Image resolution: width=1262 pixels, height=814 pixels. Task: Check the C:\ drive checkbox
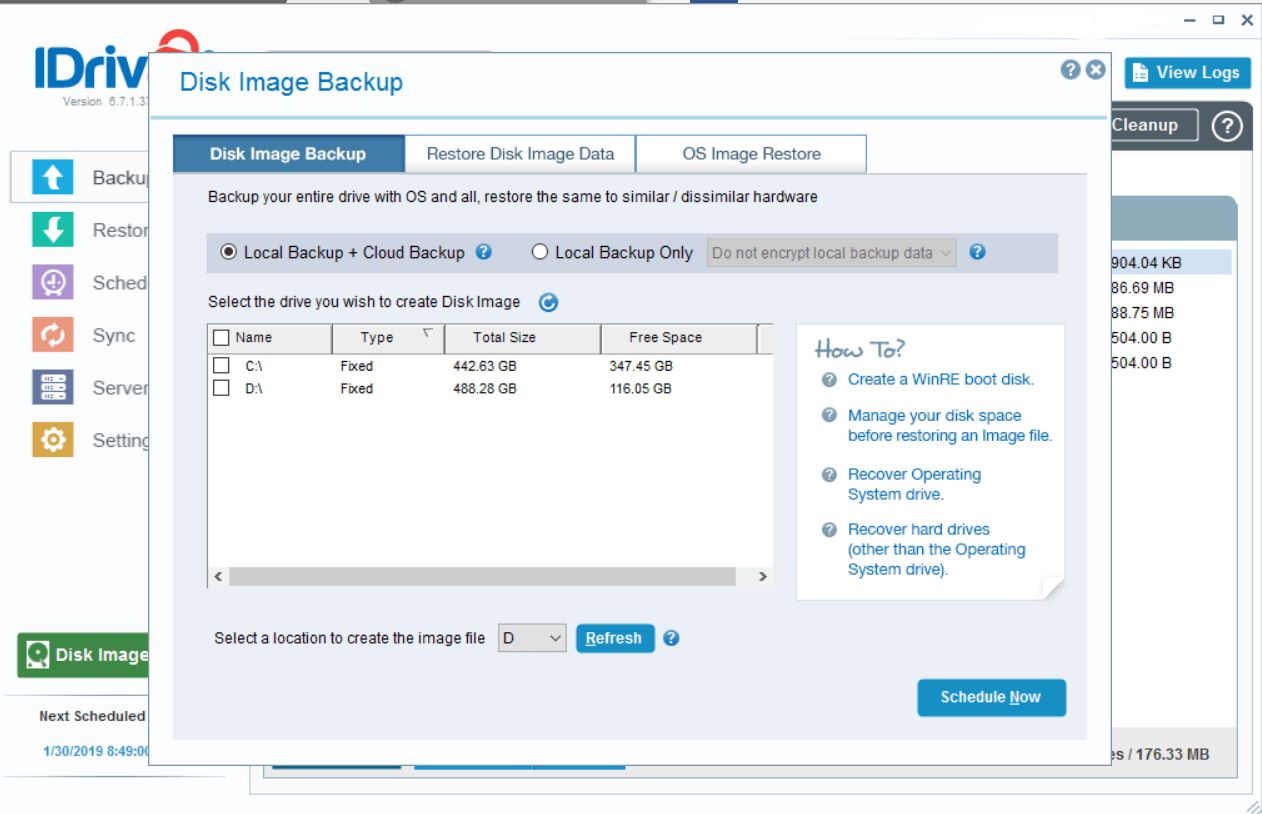pyautogui.click(x=221, y=366)
